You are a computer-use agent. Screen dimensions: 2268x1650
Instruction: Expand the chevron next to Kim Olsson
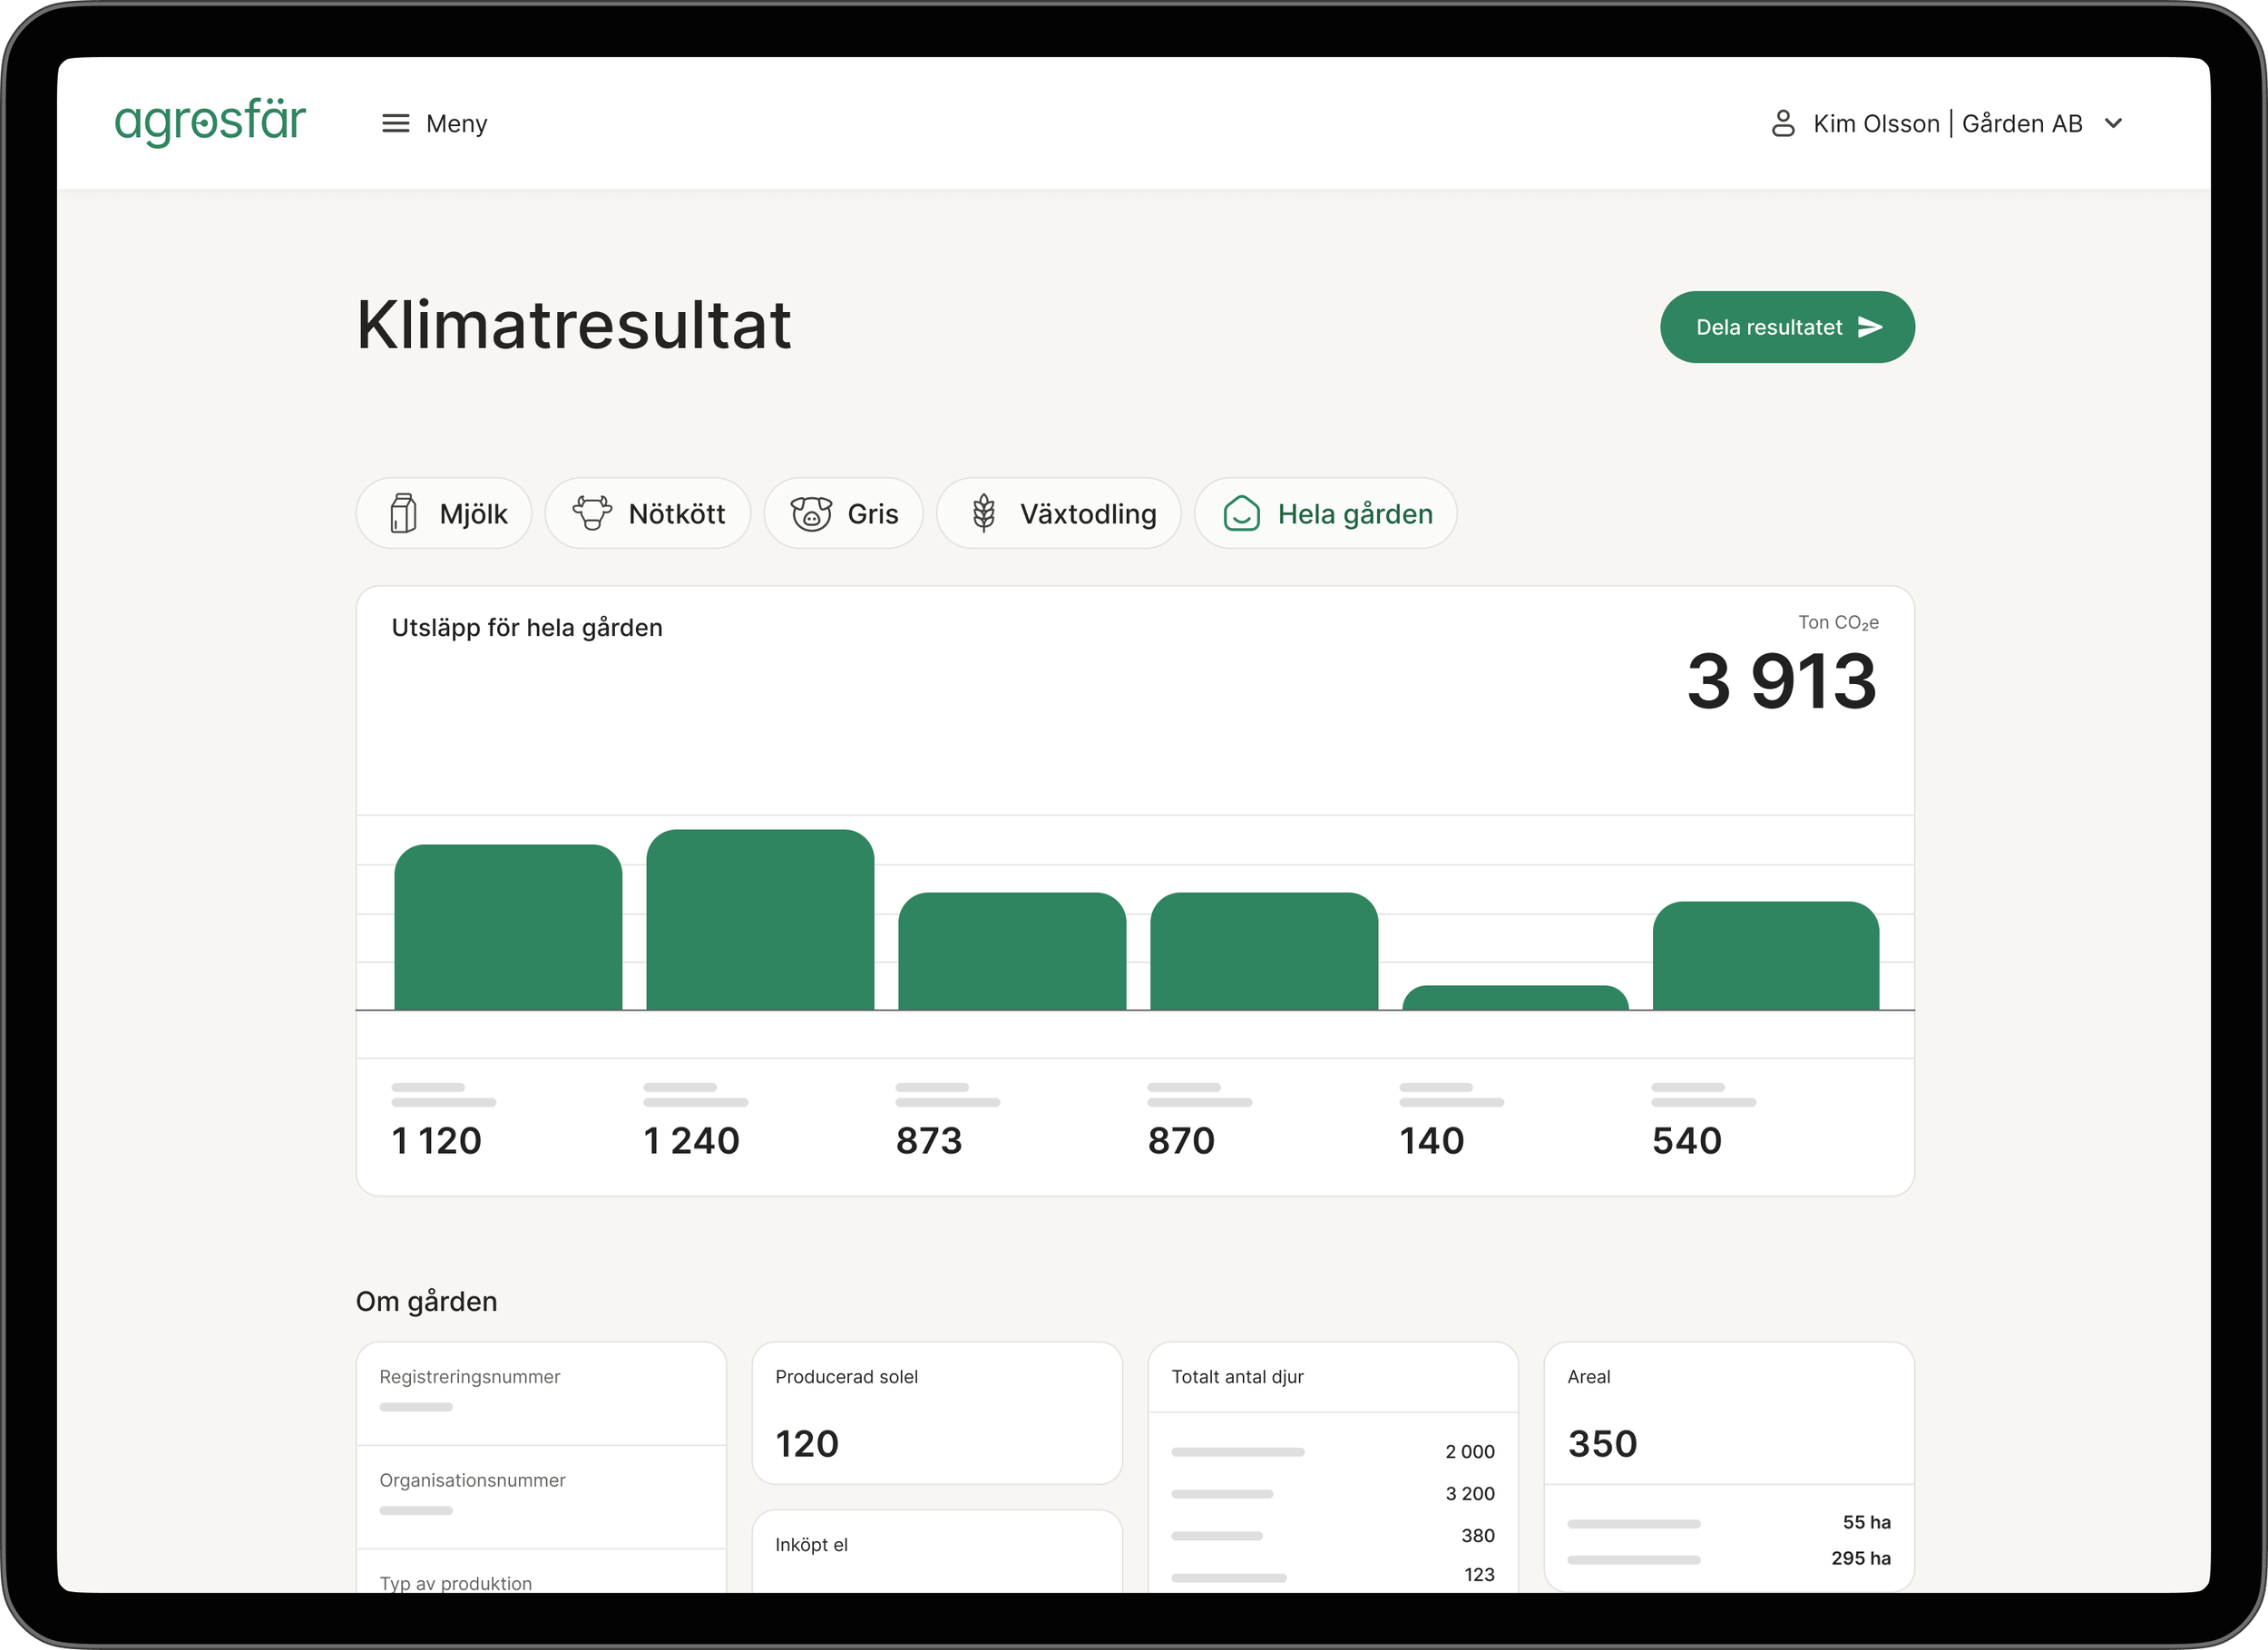click(2113, 123)
